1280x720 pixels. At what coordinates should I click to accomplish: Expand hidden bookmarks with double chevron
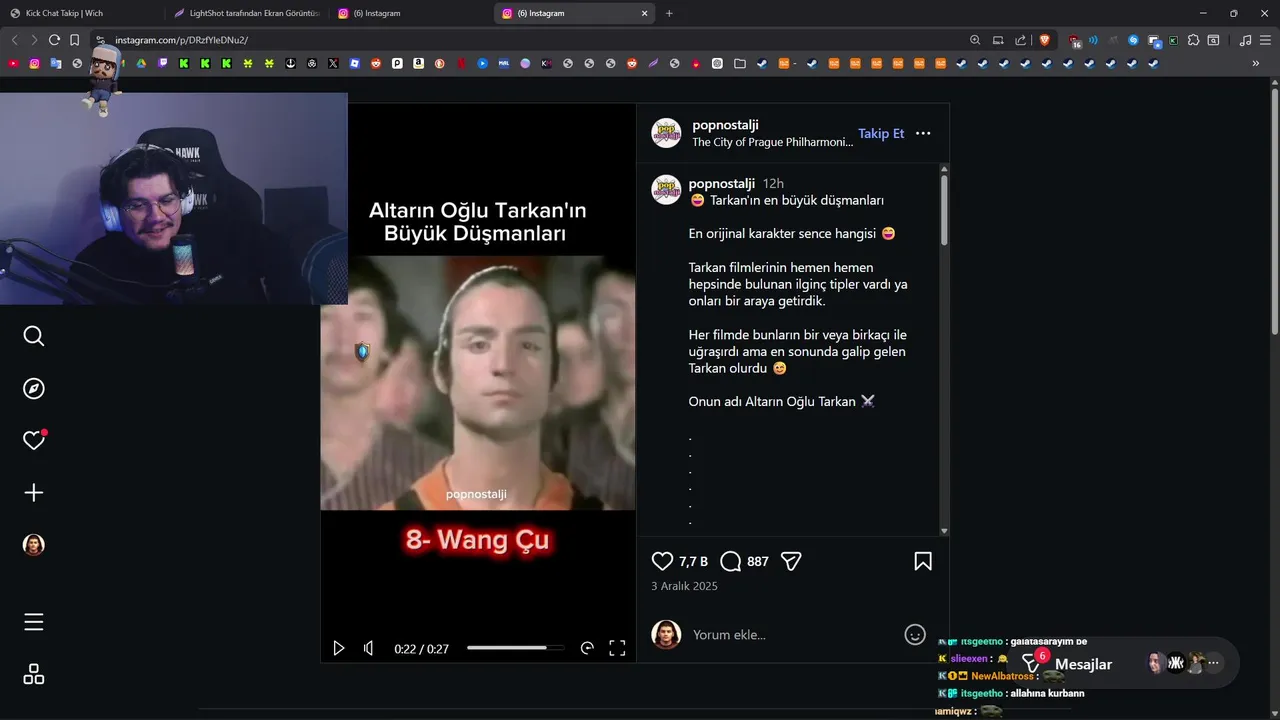tap(1255, 63)
